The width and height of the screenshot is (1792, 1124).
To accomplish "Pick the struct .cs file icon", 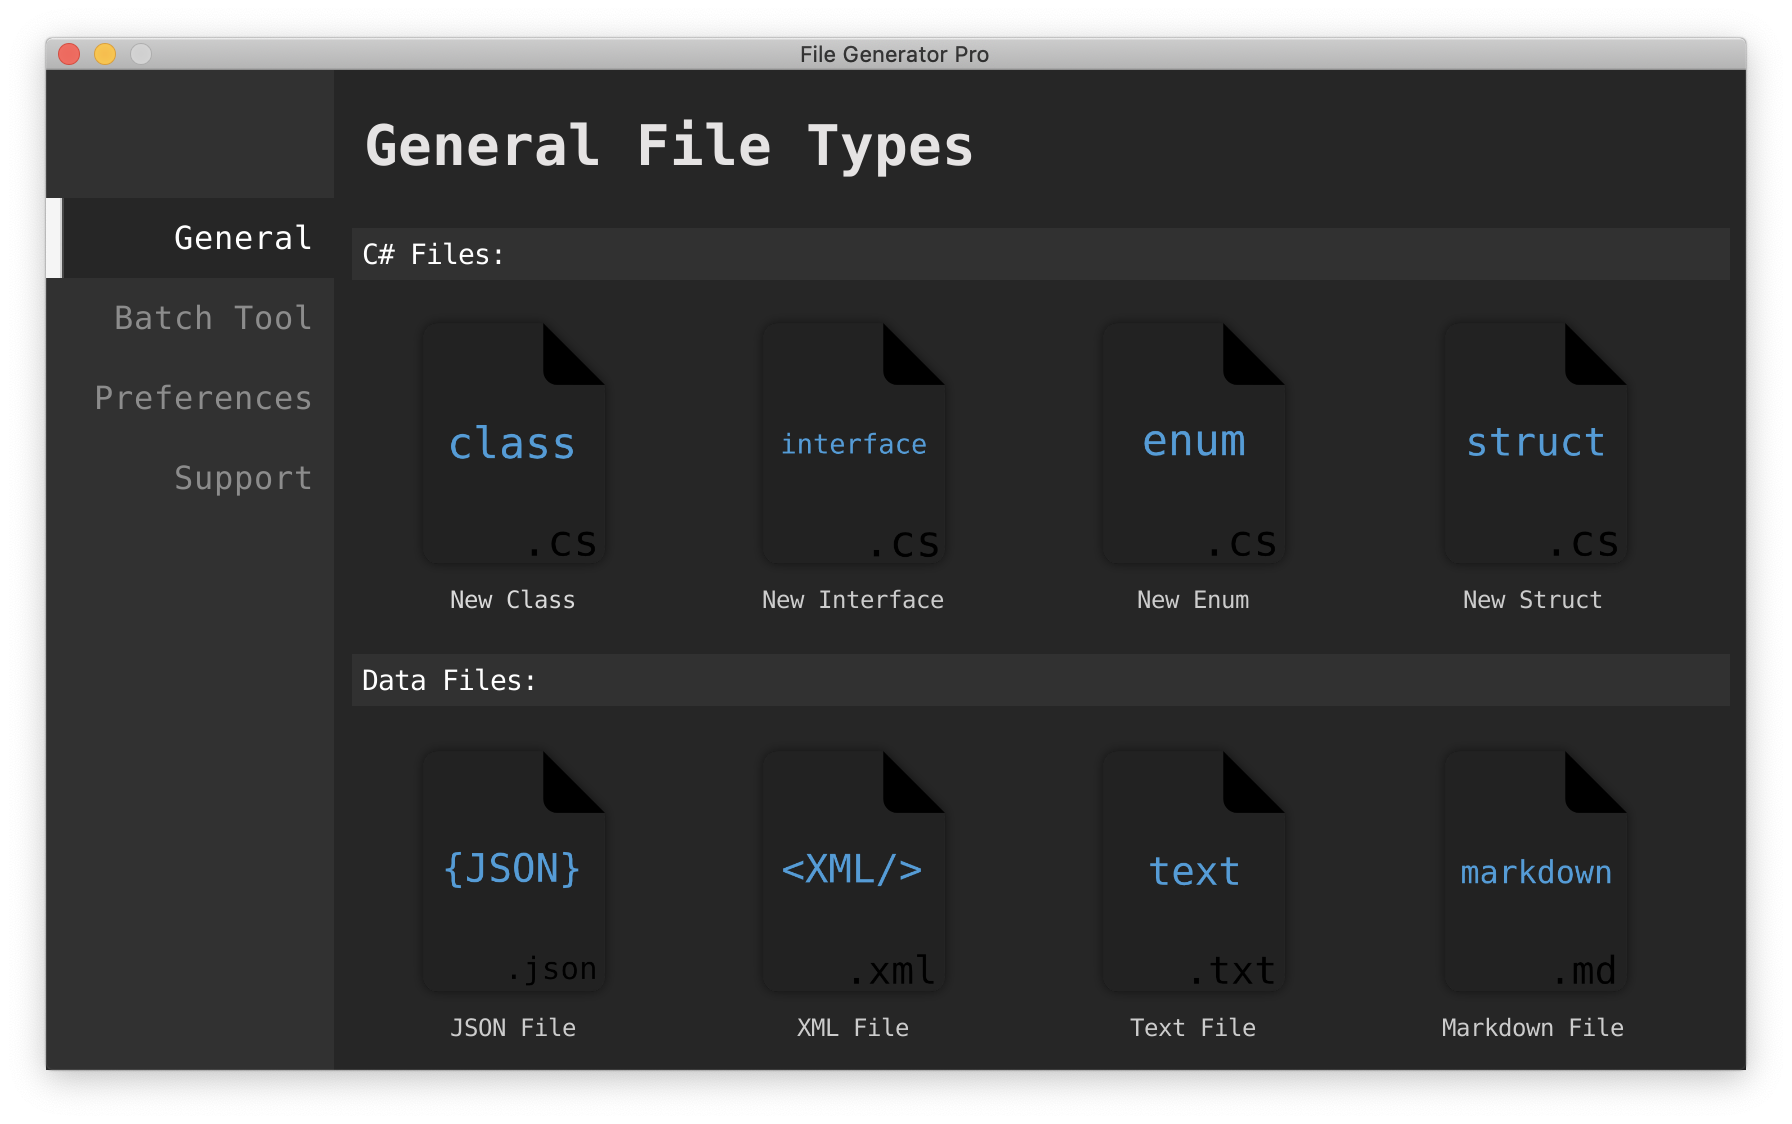I will (x=1535, y=443).
